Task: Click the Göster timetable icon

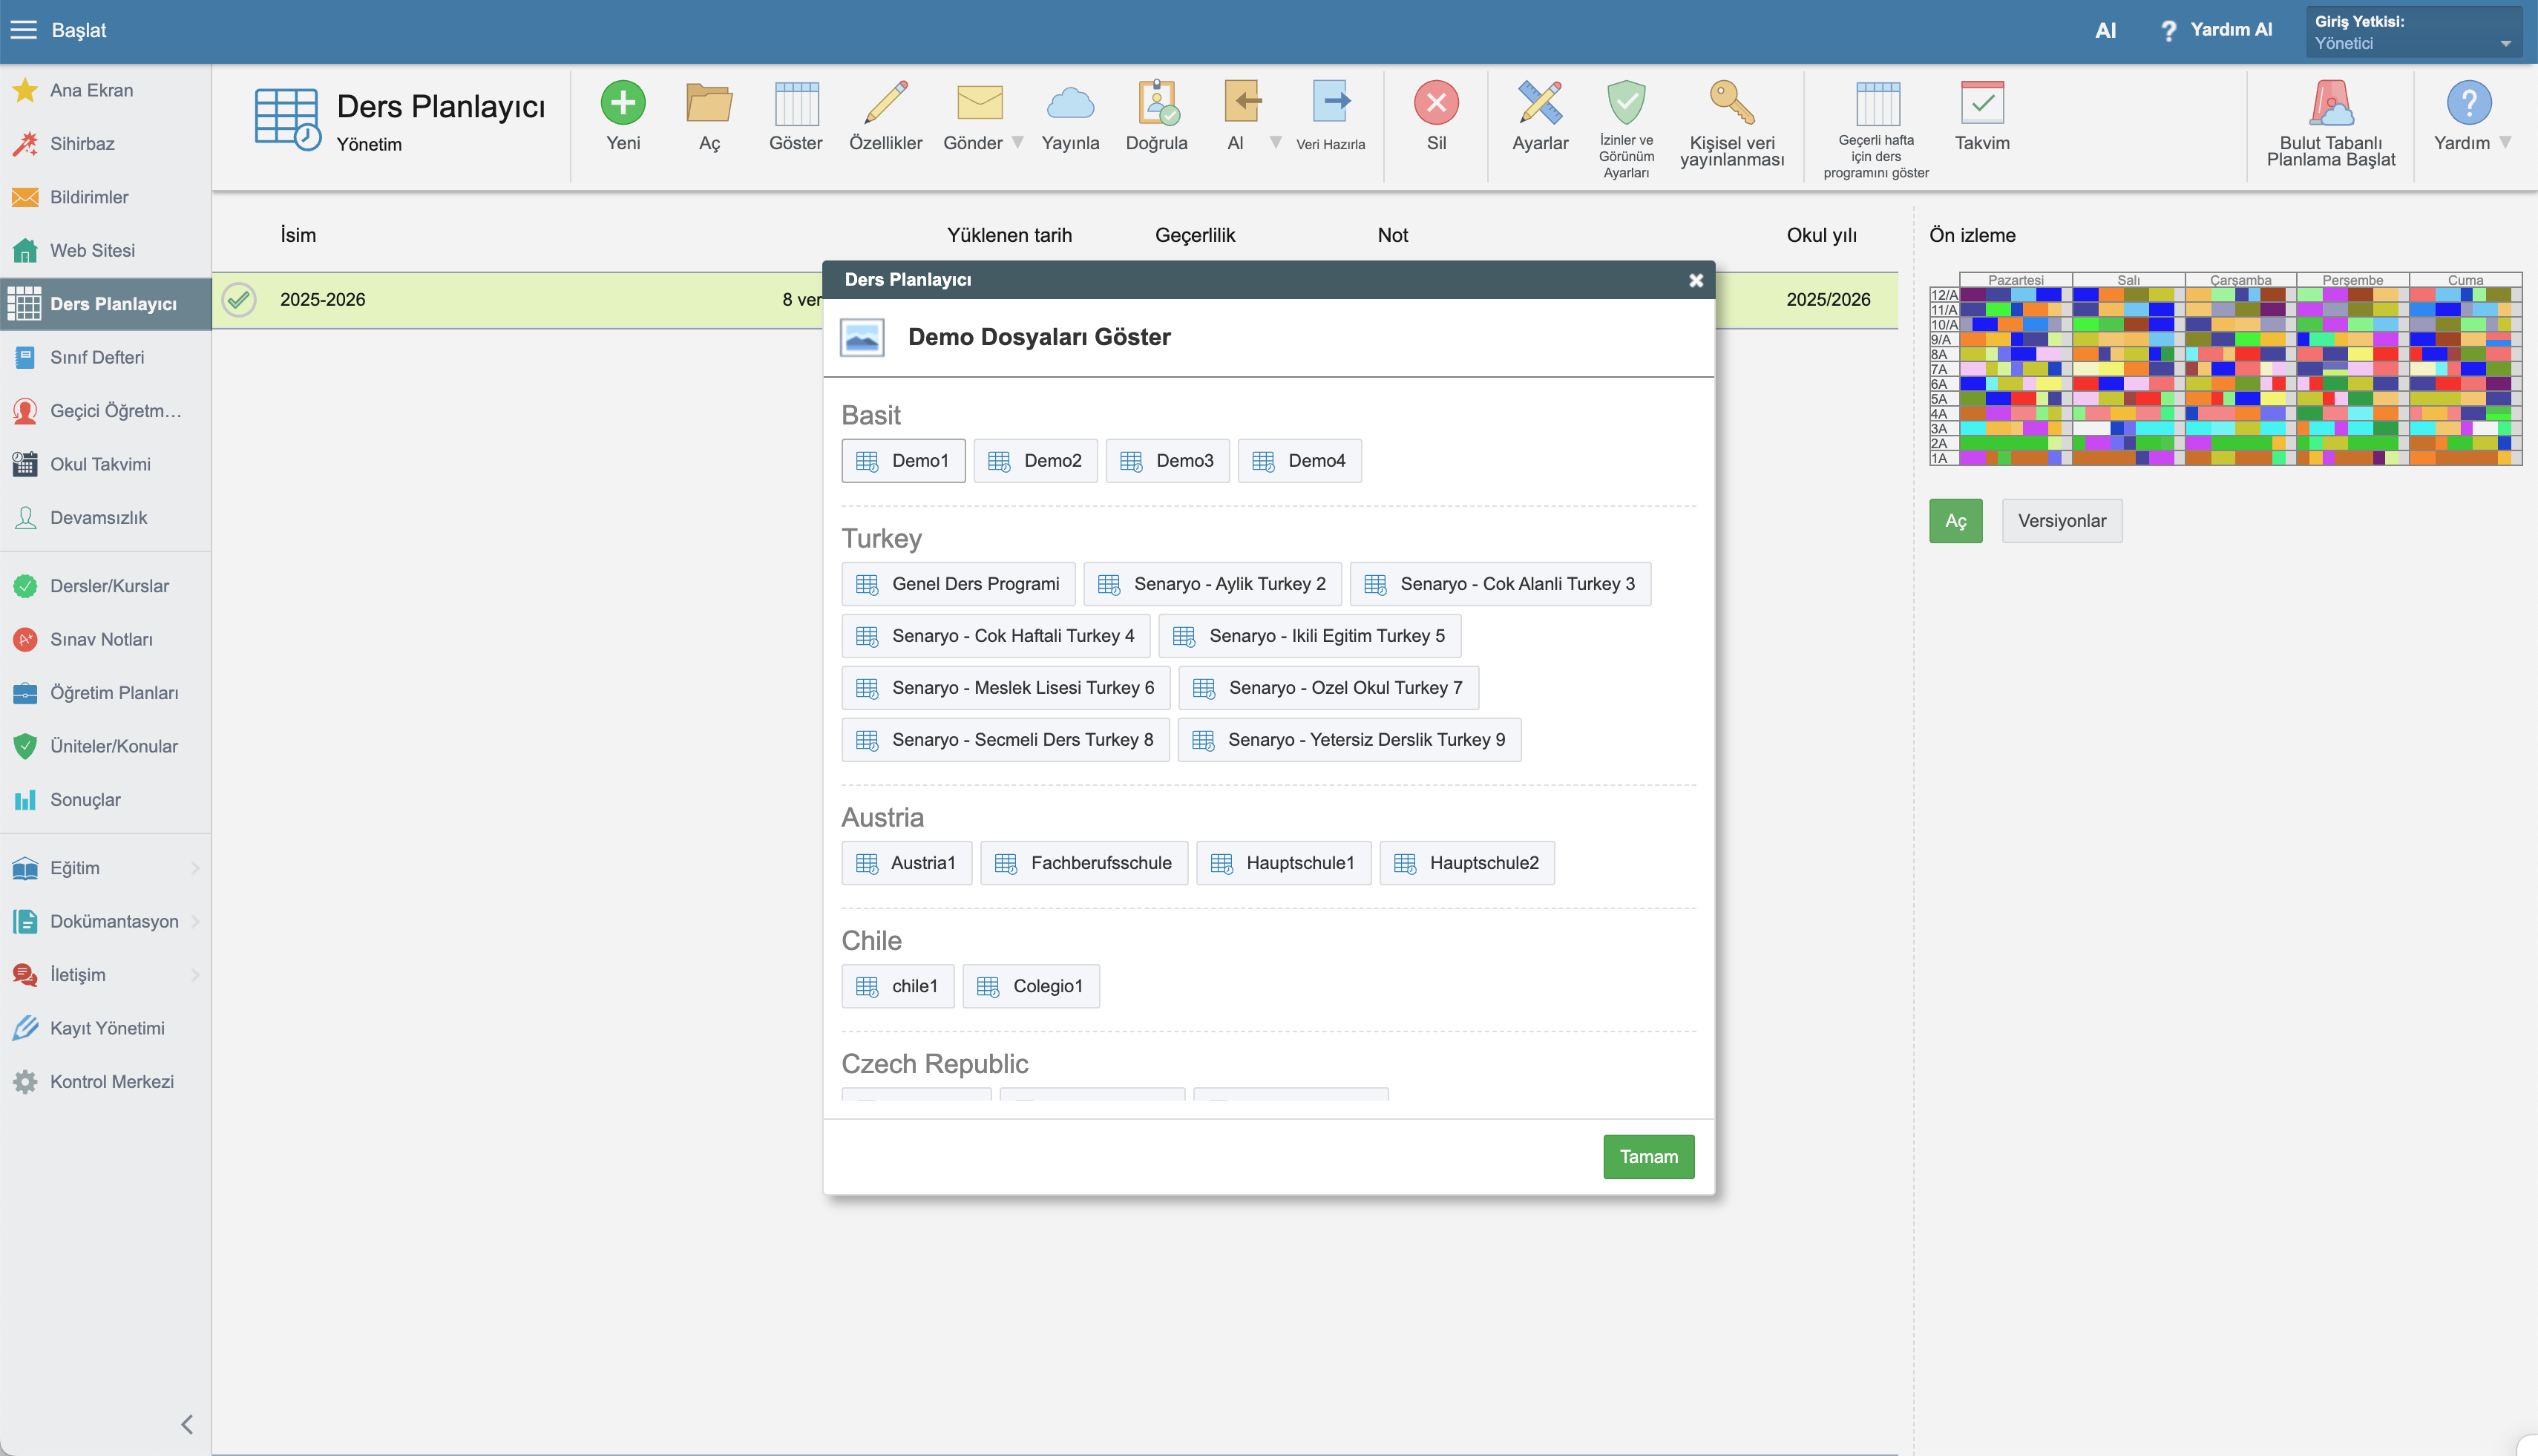Action: (796, 102)
